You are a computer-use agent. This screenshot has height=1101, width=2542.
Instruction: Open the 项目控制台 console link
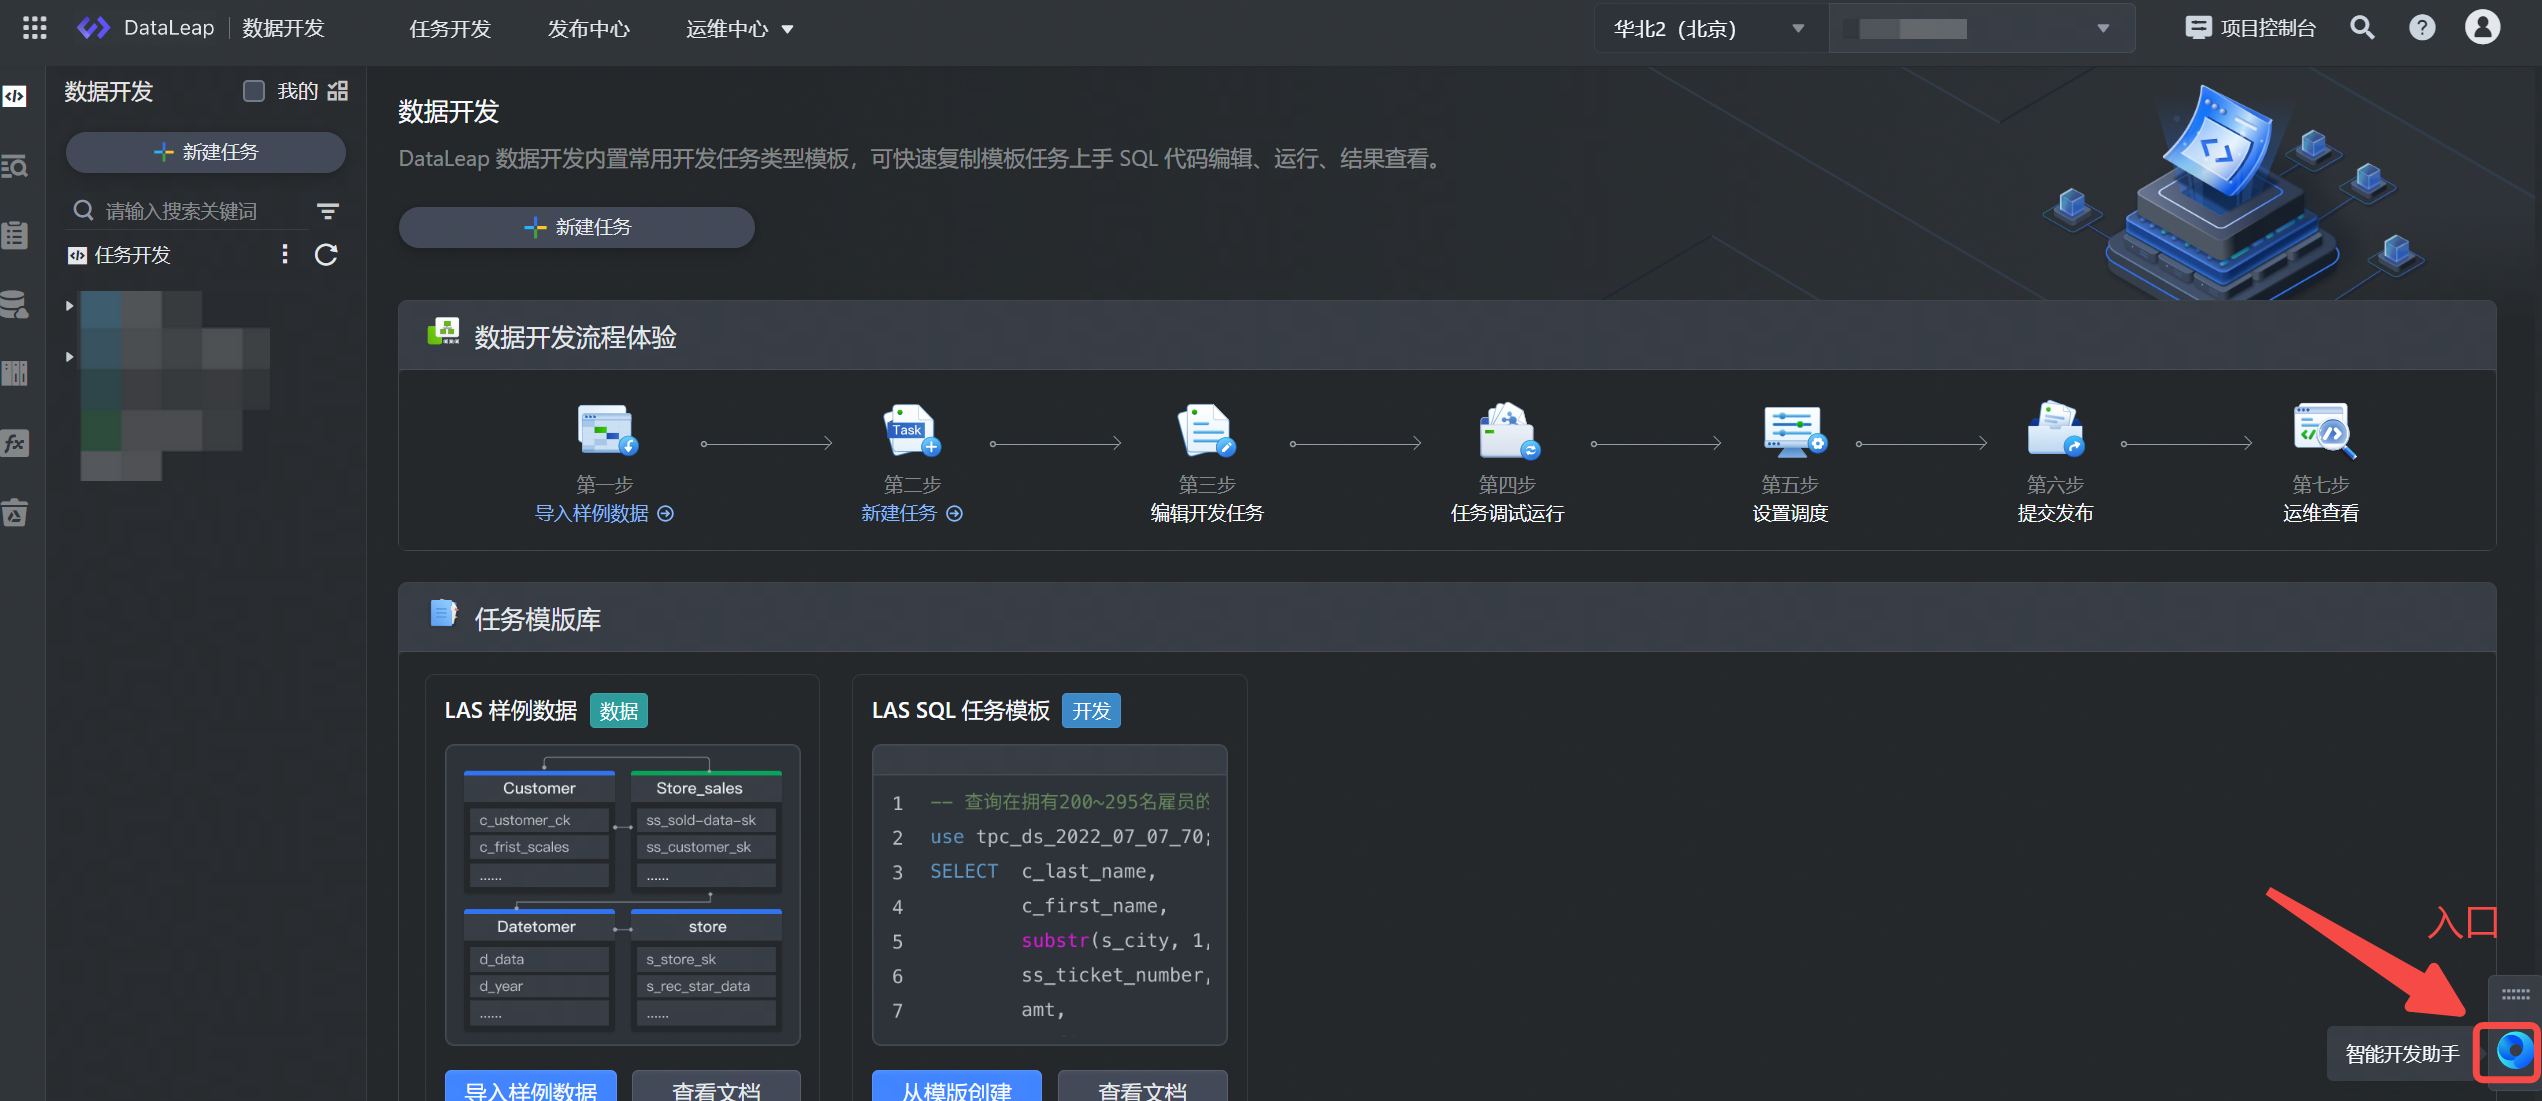(2250, 28)
